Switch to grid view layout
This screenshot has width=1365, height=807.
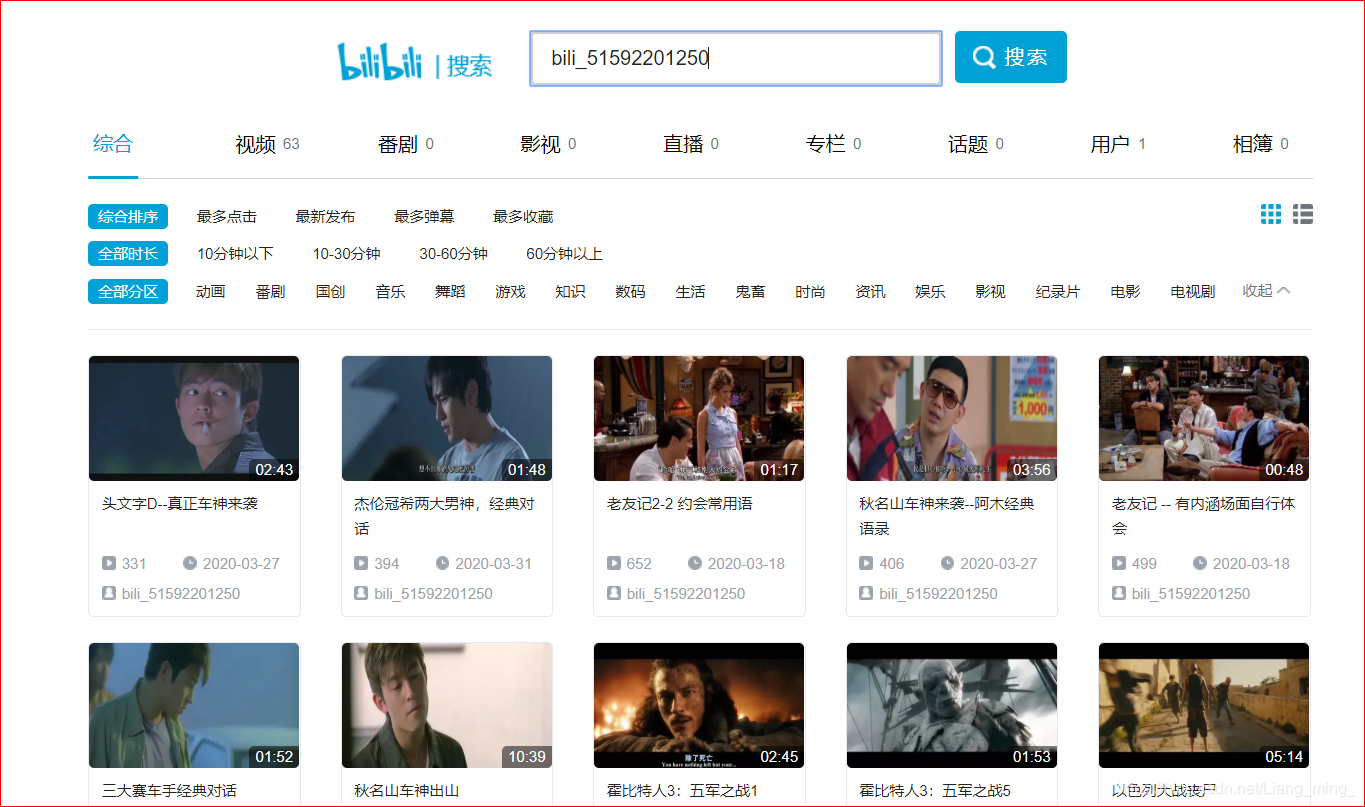[1270, 213]
